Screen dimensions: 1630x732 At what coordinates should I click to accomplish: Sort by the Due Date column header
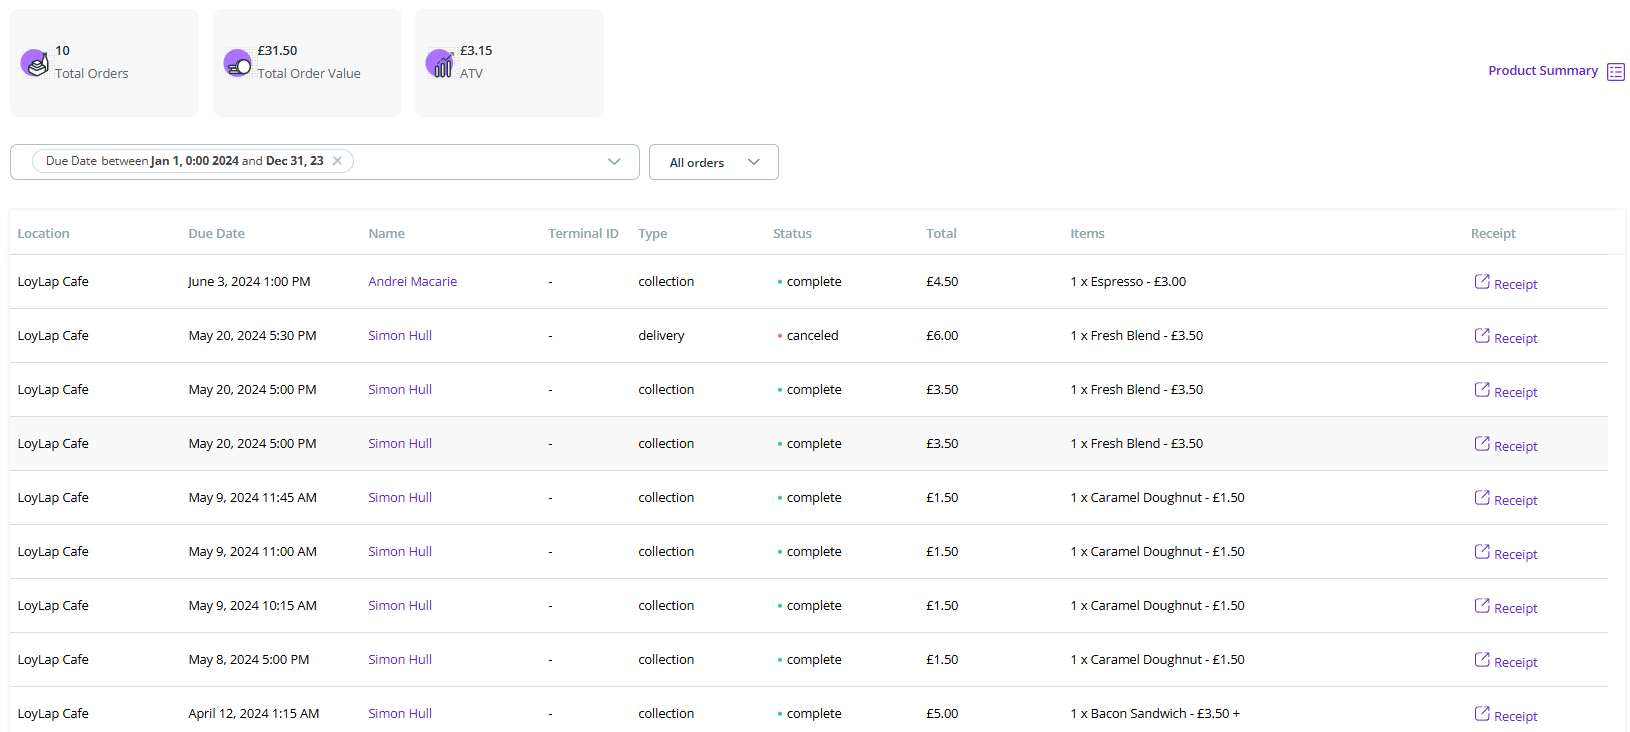tap(216, 234)
